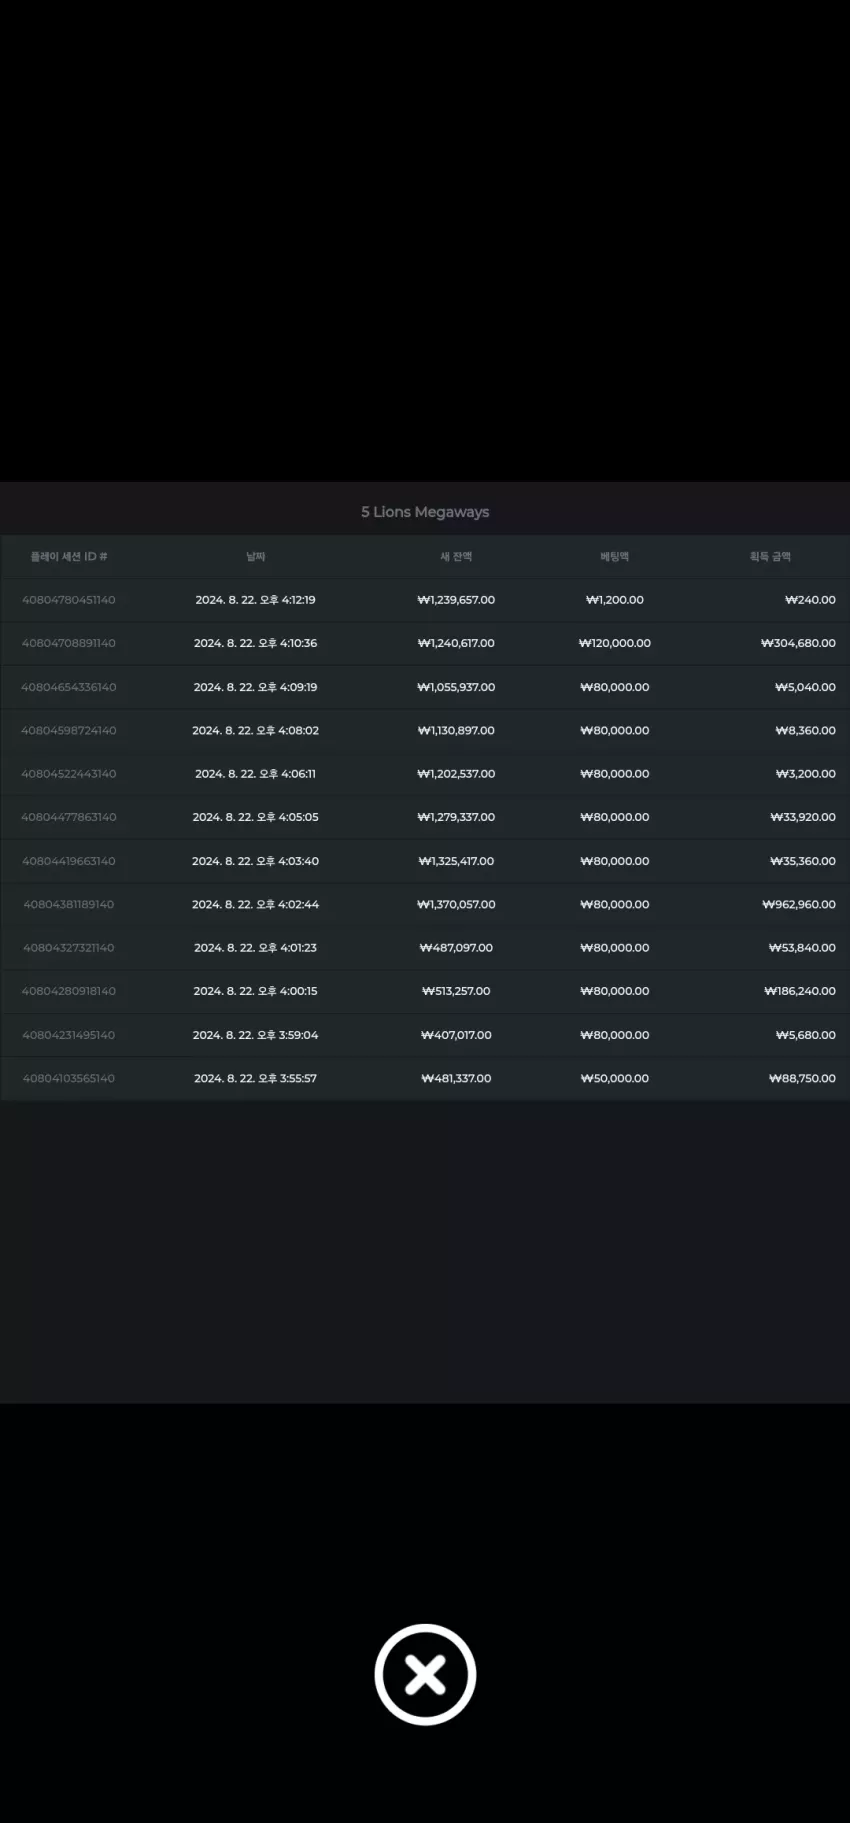Viewport: 850px width, 1823px height.
Task: Select new balance ₩487,097.00
Action: click(x=456, y=948)
